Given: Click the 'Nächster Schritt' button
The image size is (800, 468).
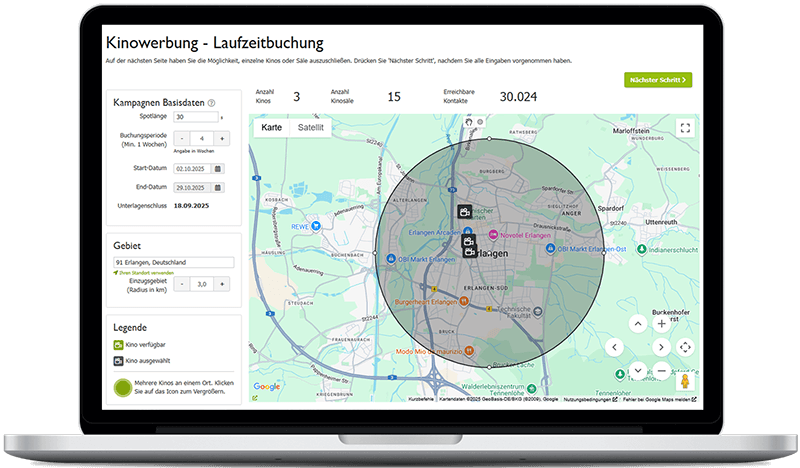Looking at the screenshot, I should pyautogui.click(x=658, y=80).
